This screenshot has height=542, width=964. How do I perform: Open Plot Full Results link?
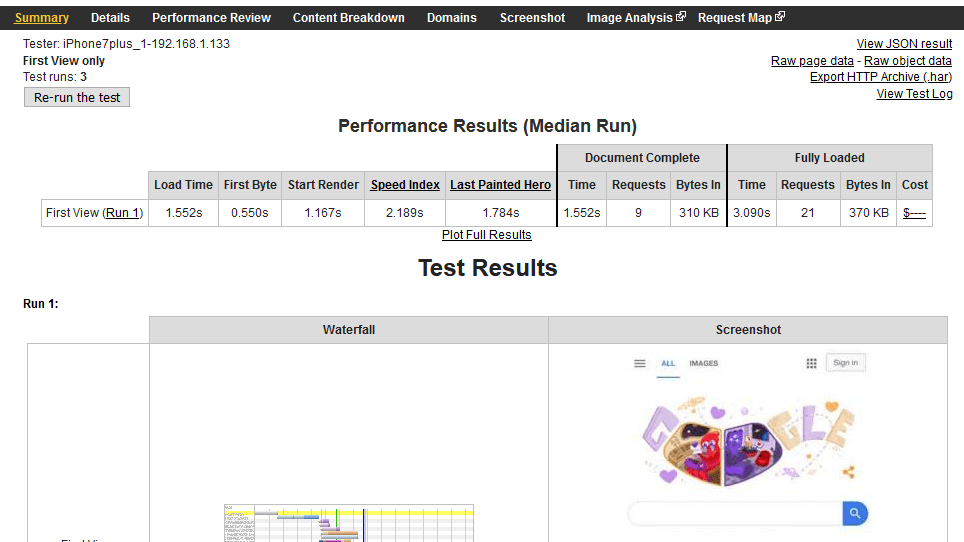click(x=486, y=235)
